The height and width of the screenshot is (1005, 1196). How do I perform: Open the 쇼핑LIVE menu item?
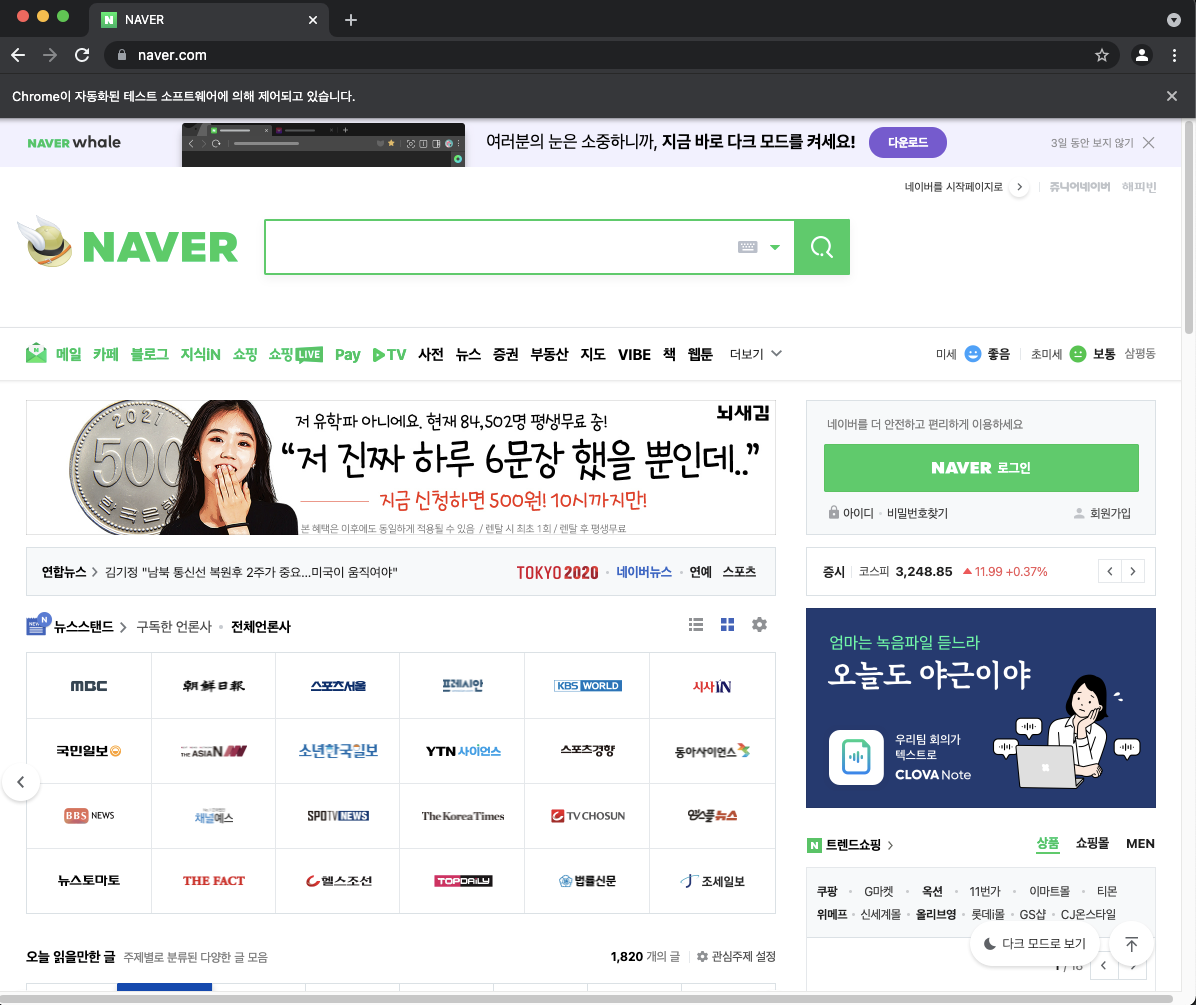click(x=295, y=354)
